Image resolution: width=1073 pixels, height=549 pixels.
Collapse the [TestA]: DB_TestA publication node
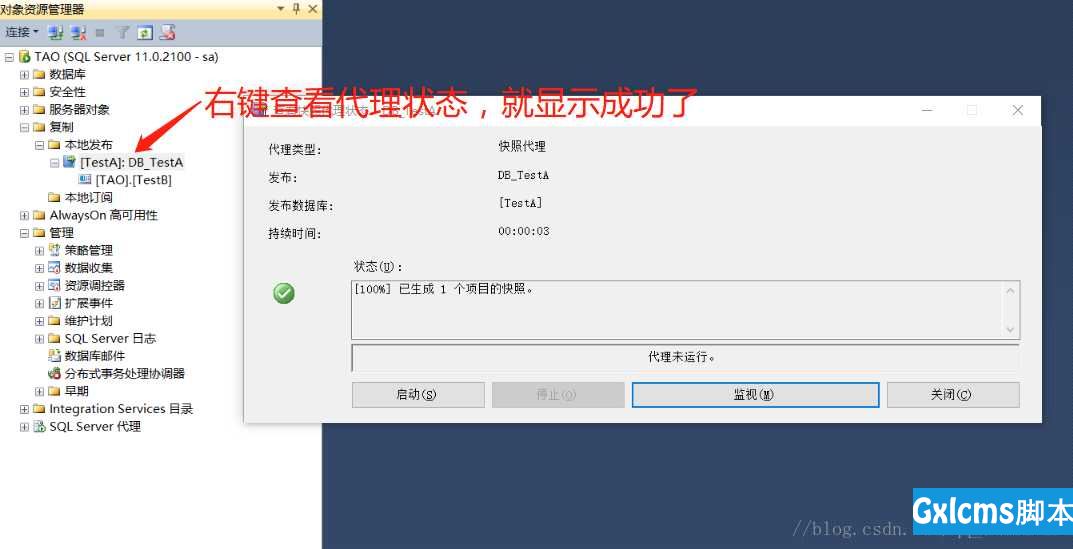pos(54,163)
